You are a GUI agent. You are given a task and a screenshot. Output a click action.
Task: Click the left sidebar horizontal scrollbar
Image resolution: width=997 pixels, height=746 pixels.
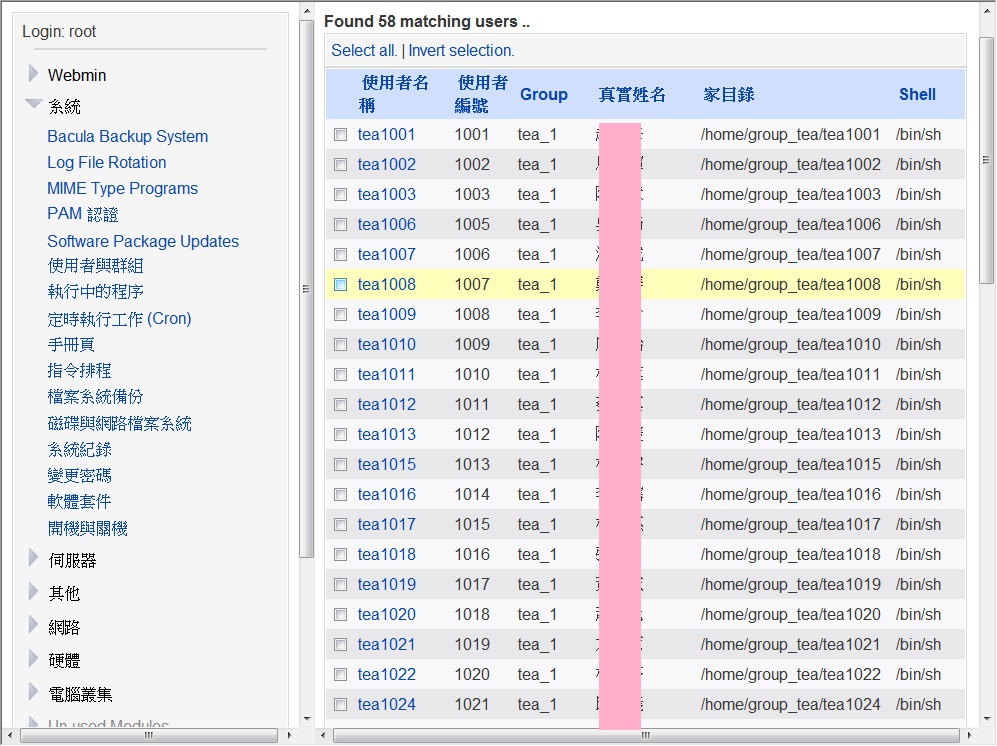click(148, 735)
